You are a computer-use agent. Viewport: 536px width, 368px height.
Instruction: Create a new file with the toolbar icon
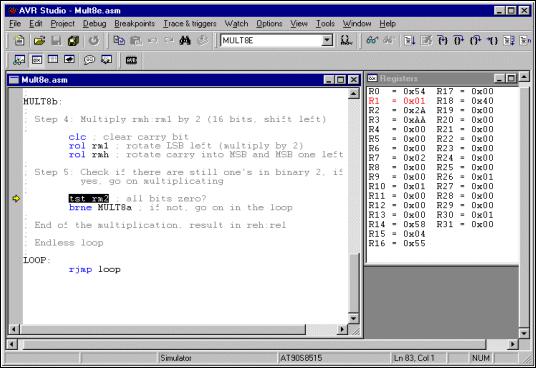click(19, 41)
